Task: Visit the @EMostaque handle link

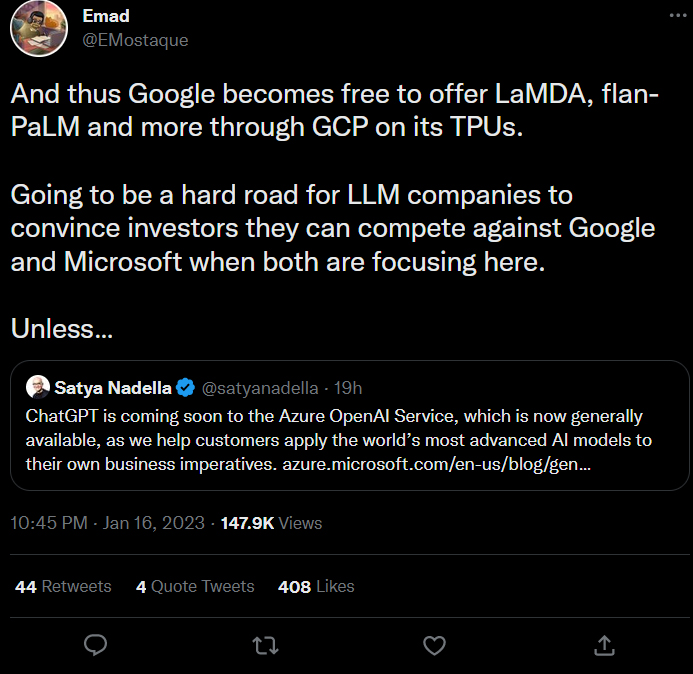Action: [134, 40]
